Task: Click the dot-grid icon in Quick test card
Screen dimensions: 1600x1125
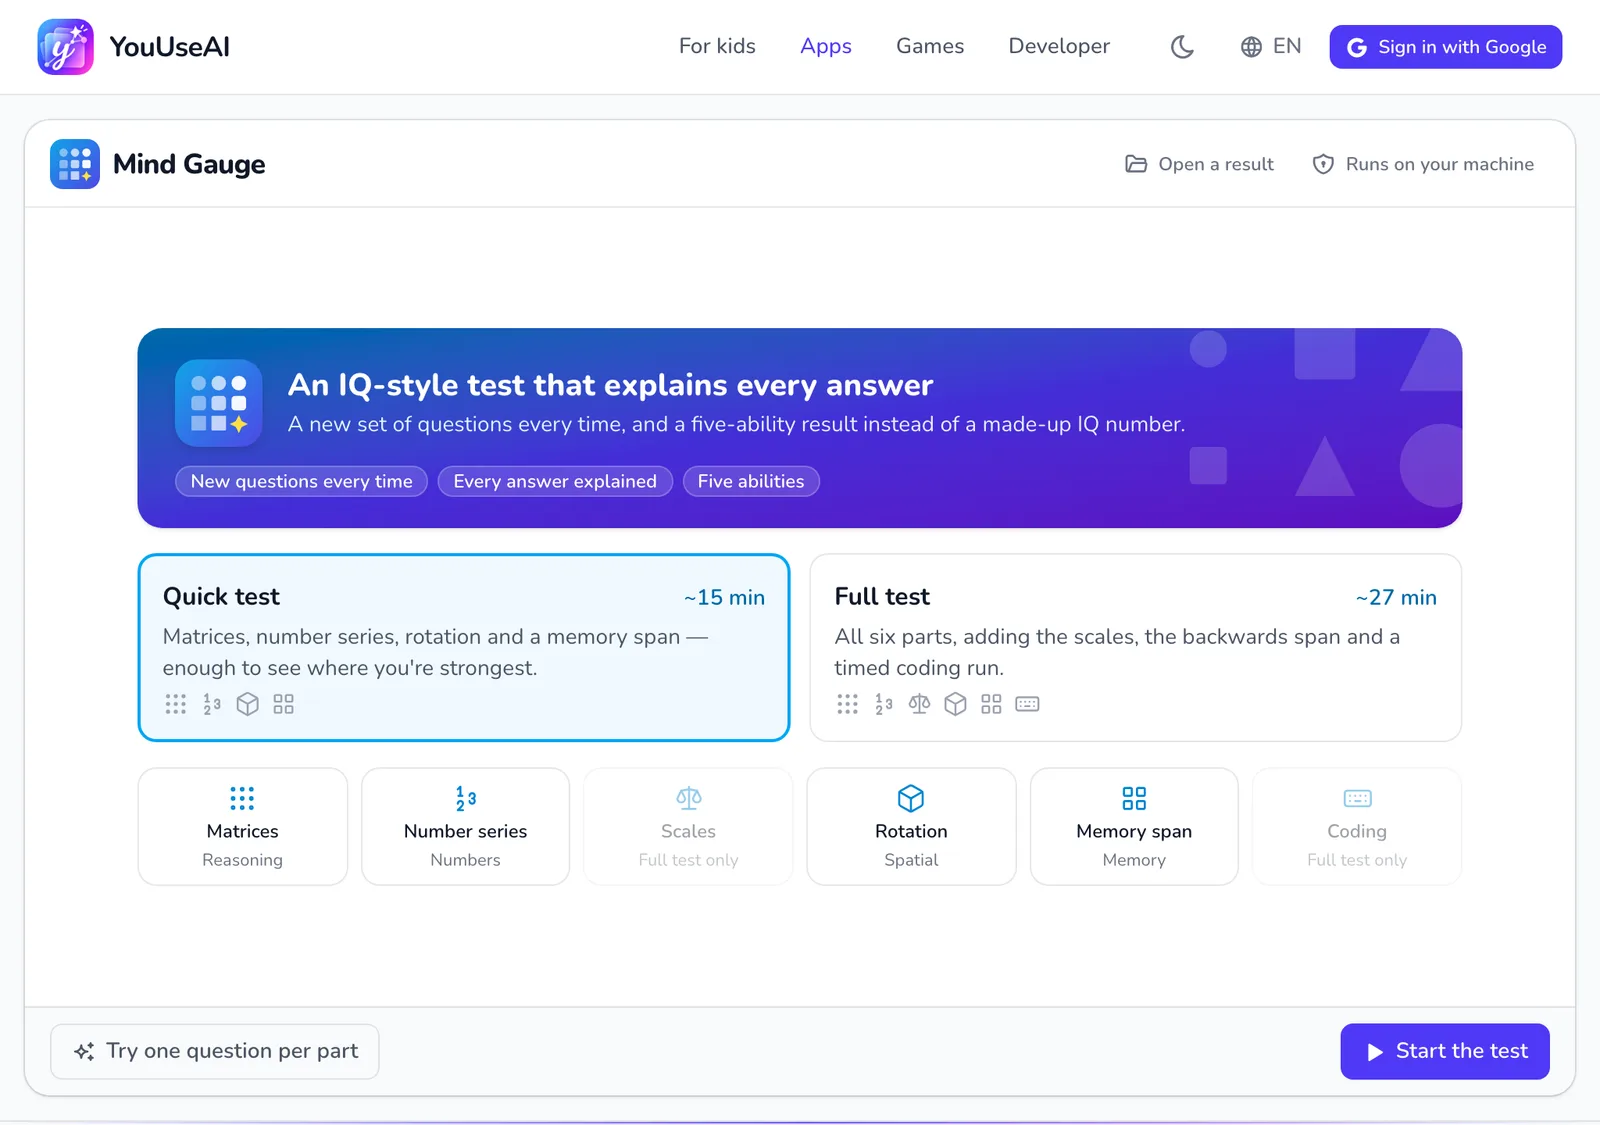Action: [x=176, y=704]
